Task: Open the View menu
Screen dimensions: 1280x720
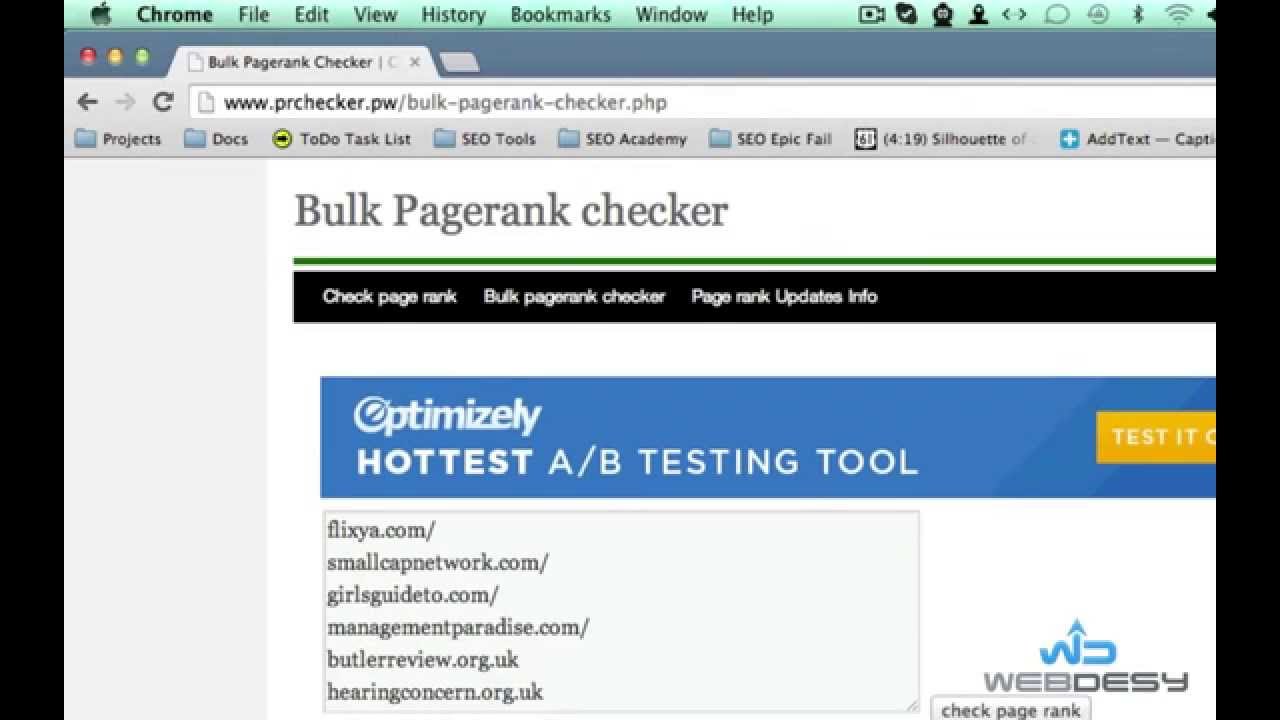Action: click(x=375, y=15)
